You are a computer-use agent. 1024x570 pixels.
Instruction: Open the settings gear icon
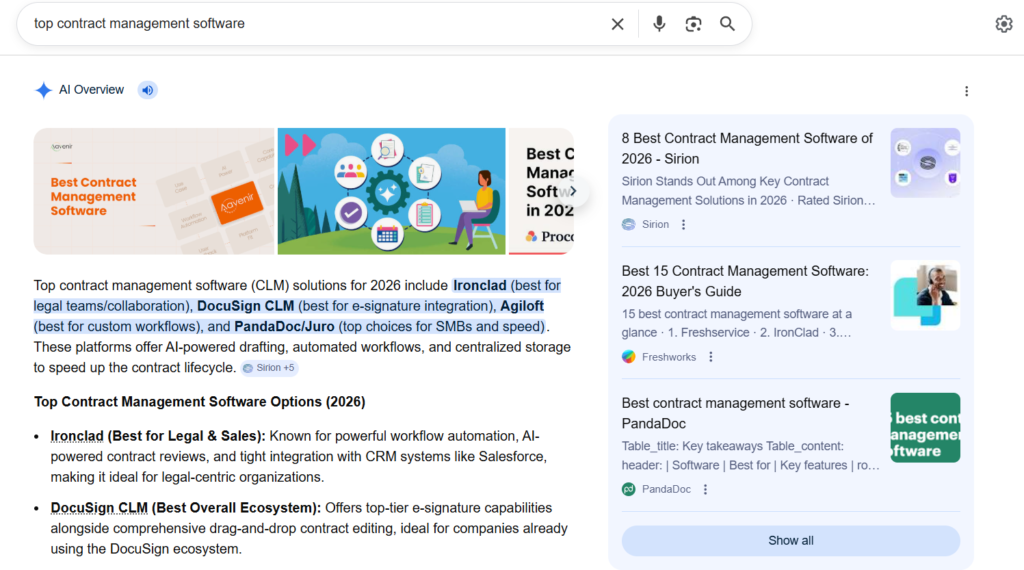(x=1004, y=24)
